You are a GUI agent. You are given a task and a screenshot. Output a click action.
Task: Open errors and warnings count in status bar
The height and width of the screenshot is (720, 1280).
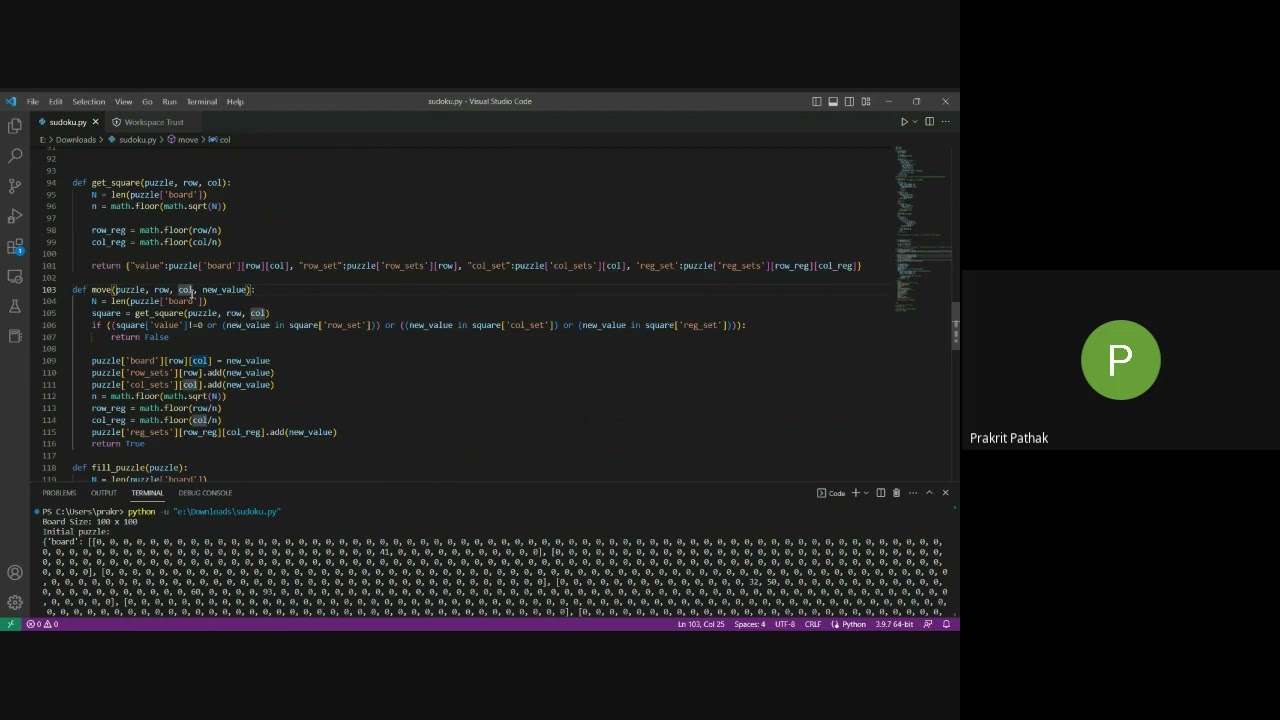42,624
